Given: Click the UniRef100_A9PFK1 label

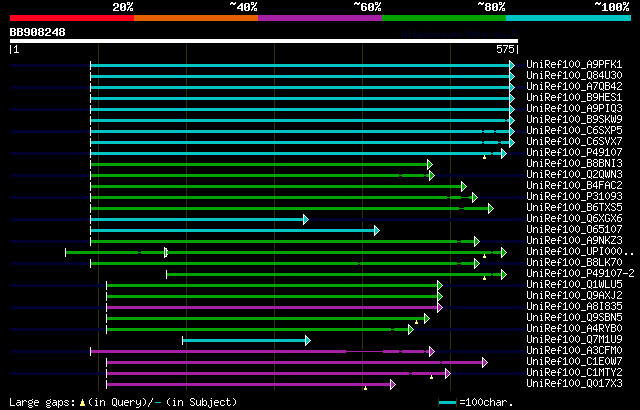Looking at the screenshot, I should click(574, 64).
